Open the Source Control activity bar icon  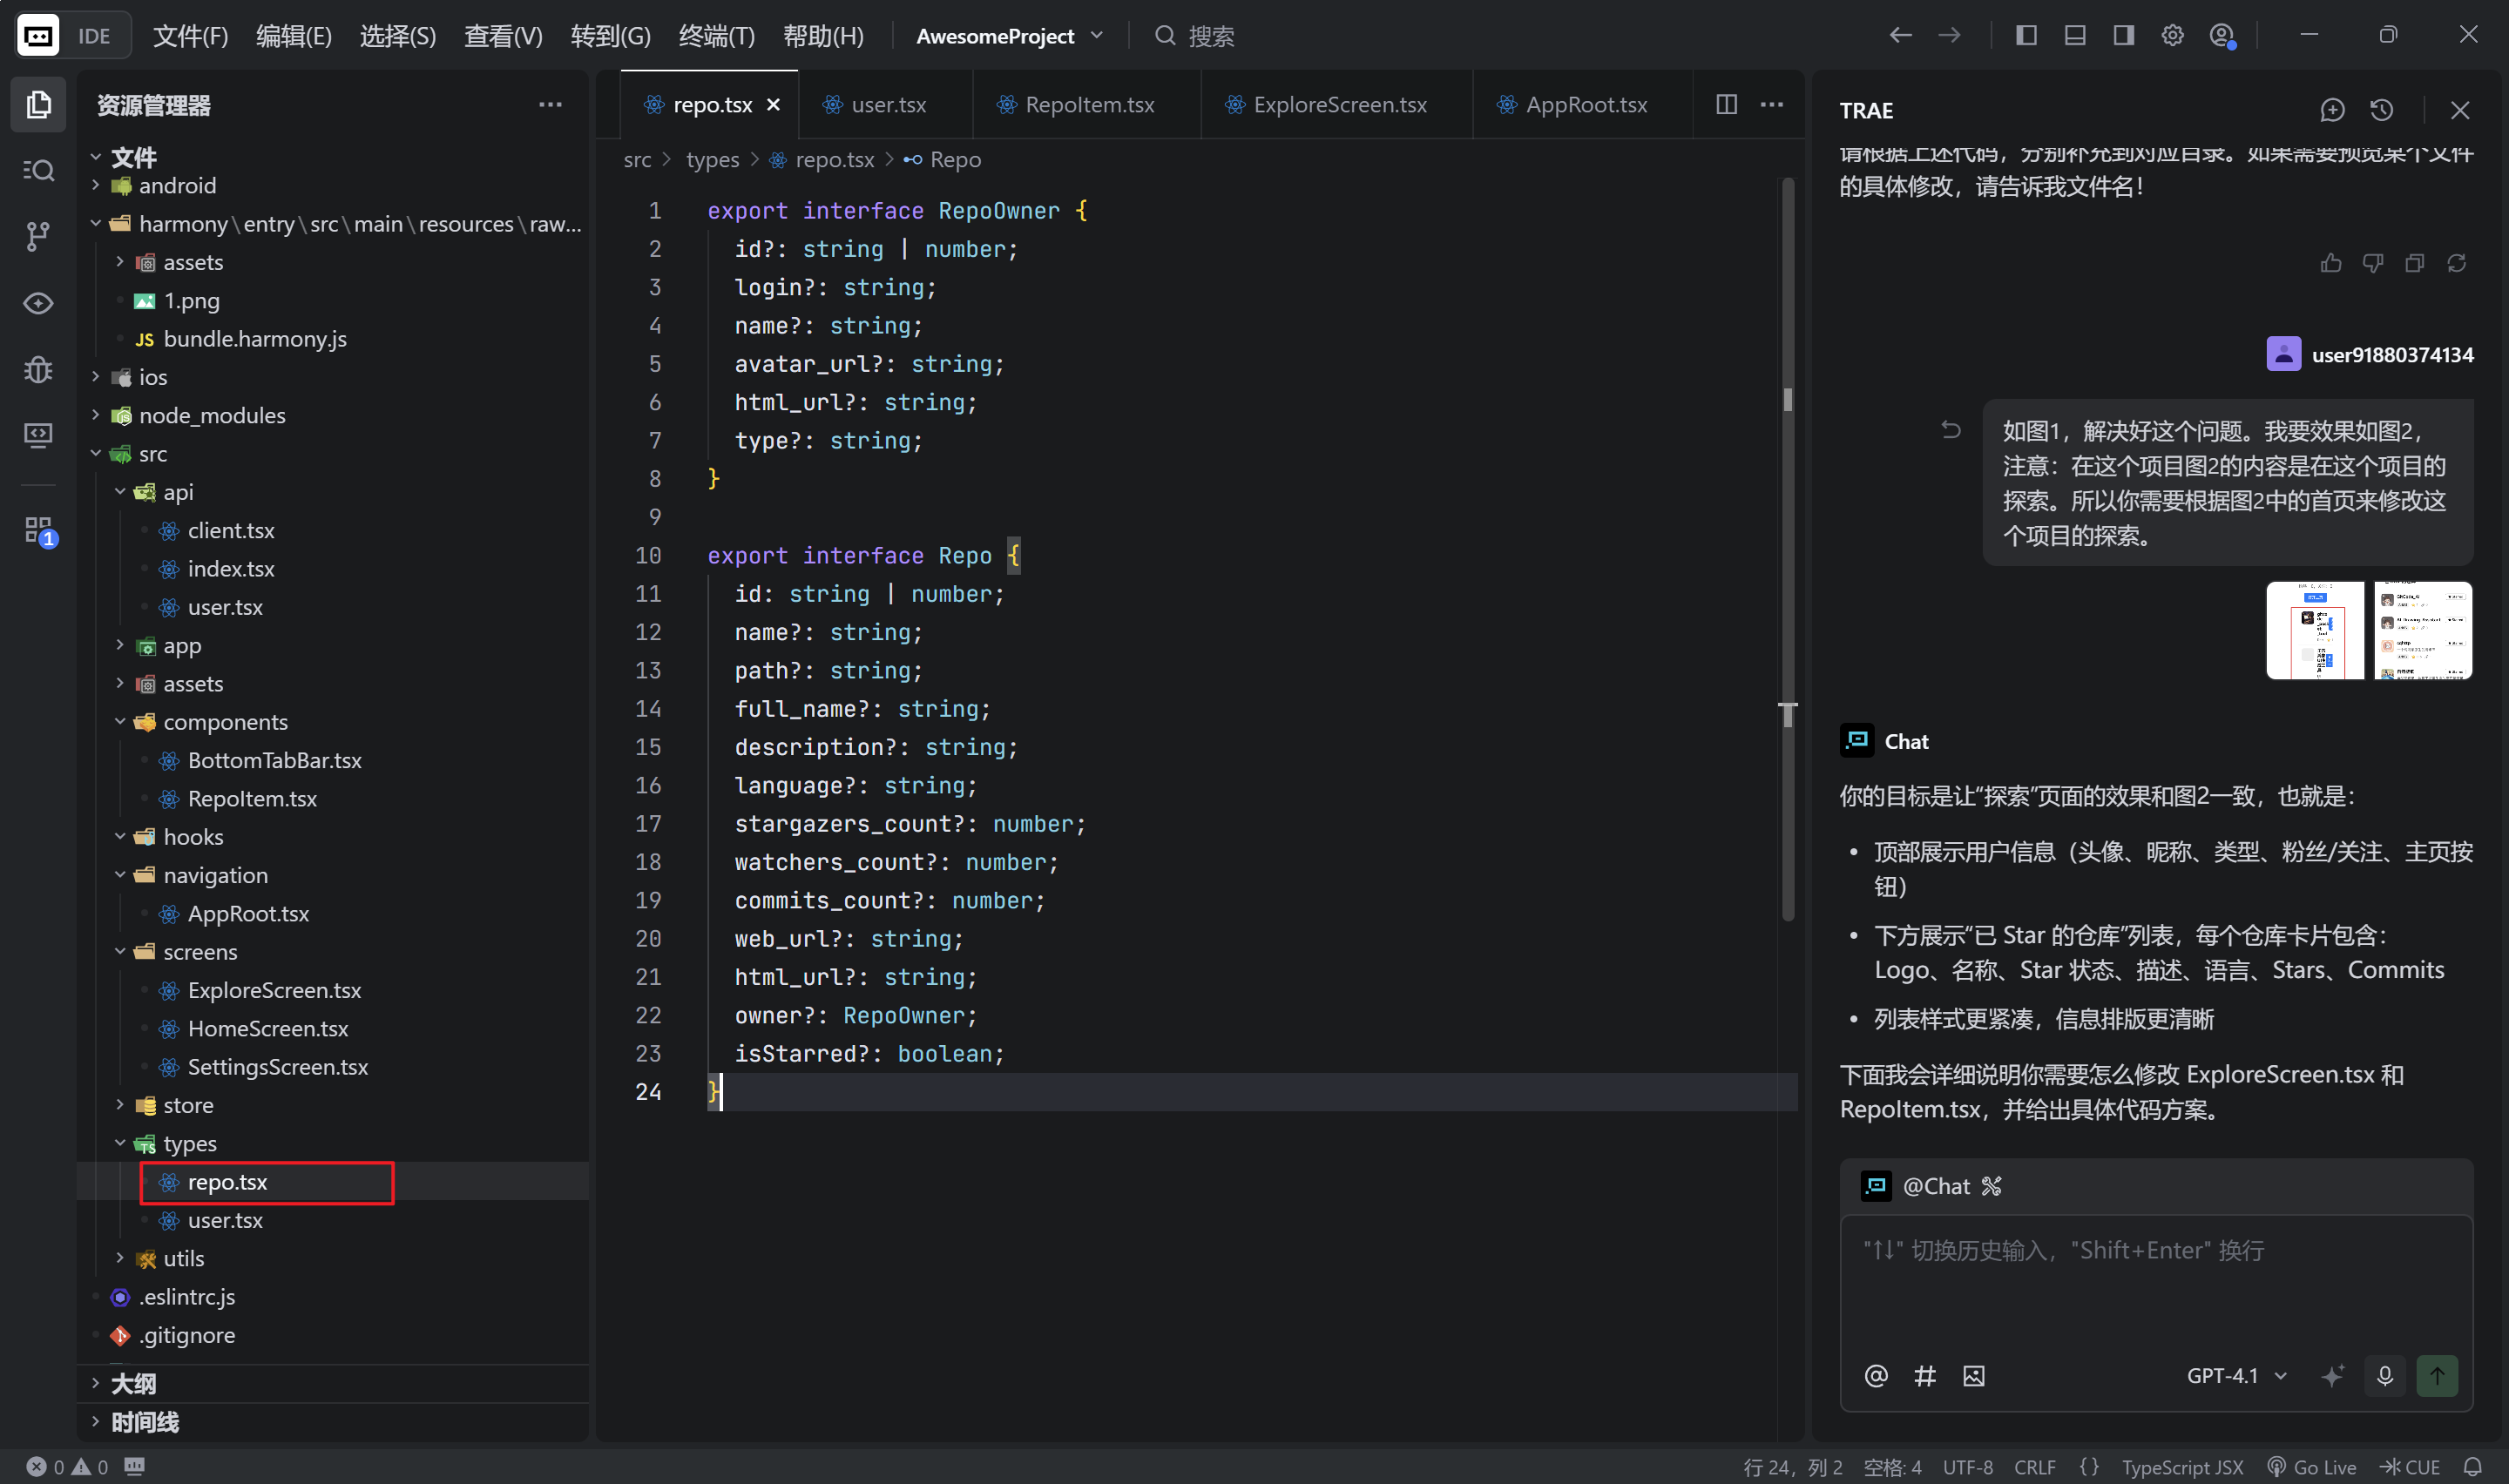(38, 236)
